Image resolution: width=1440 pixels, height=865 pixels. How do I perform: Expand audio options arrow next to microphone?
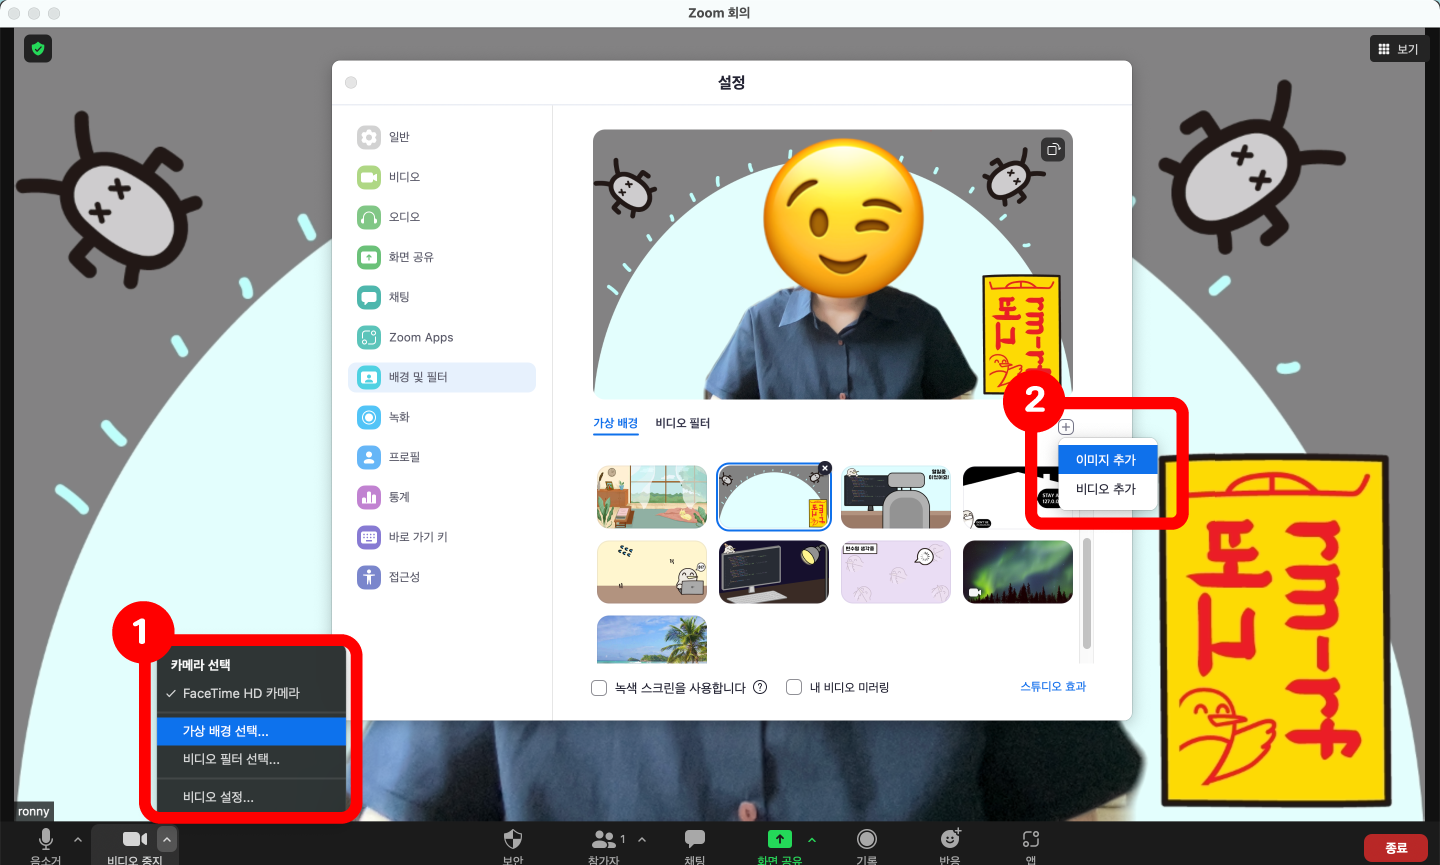click(78, 840)
